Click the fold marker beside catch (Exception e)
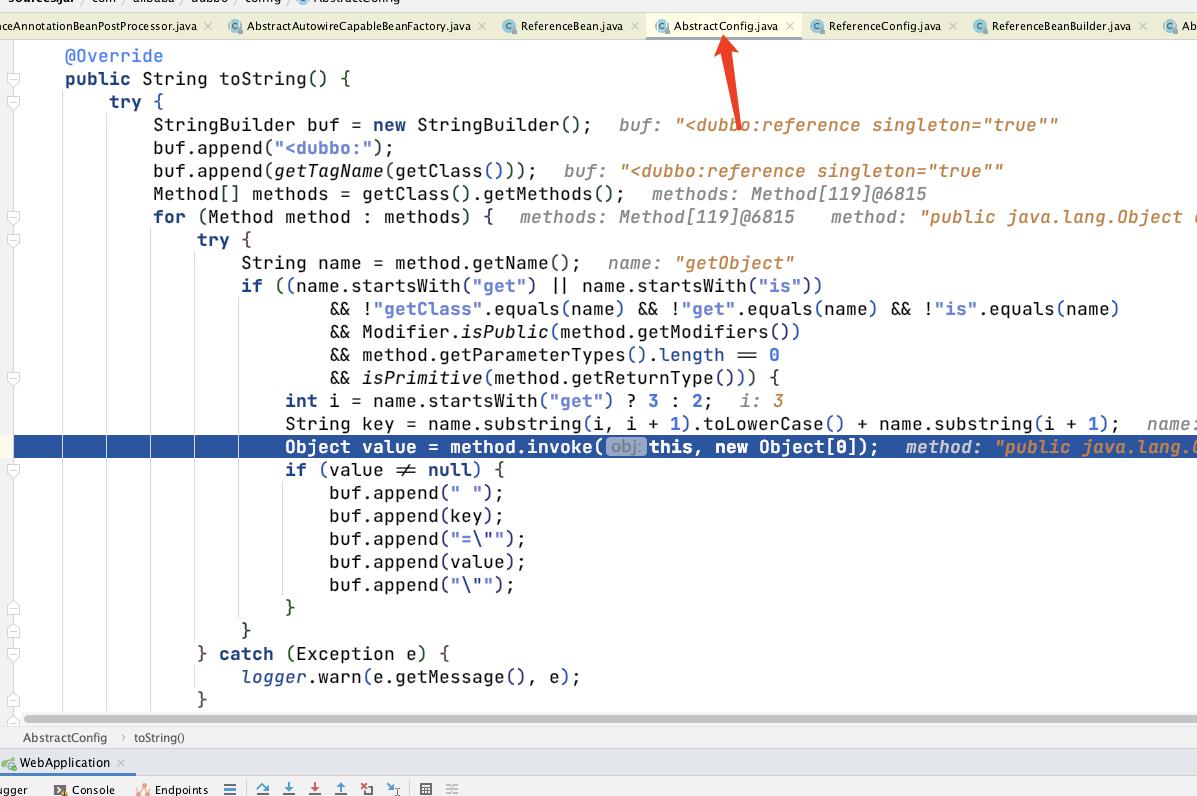 click(x=13, y=655)
